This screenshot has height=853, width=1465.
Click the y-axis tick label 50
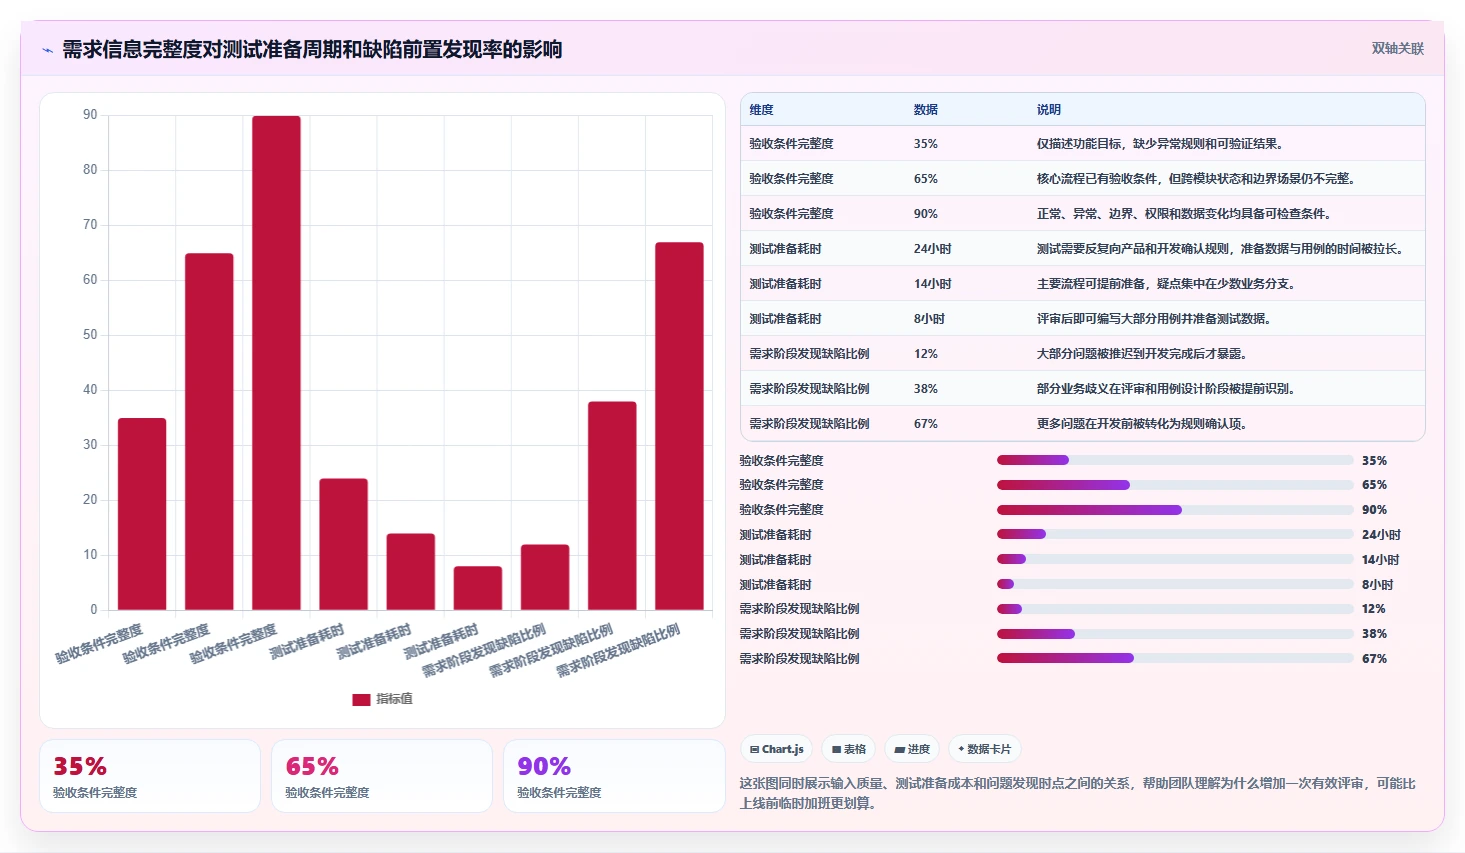90,335
